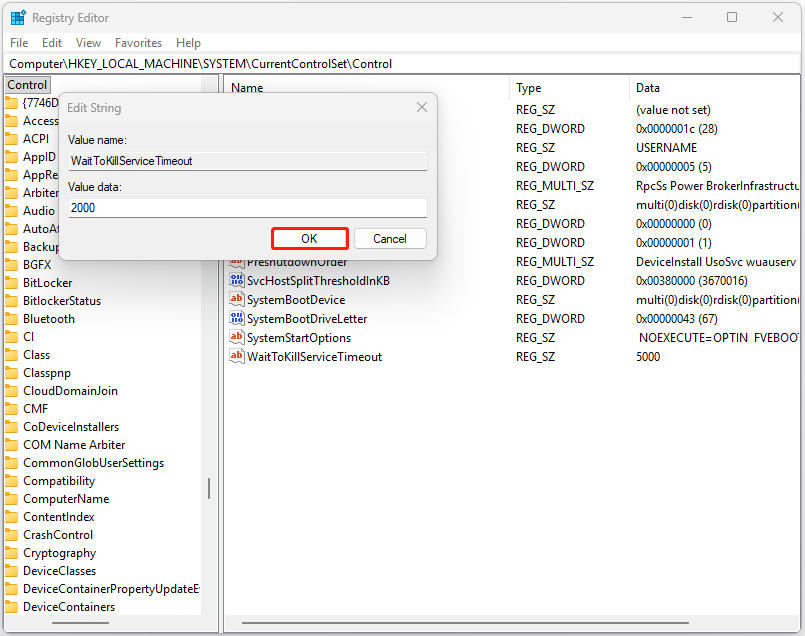Screen dimensions: 805x636
Task: Click the 0x00380000 (3670016) data value
Action: point(692,281)
